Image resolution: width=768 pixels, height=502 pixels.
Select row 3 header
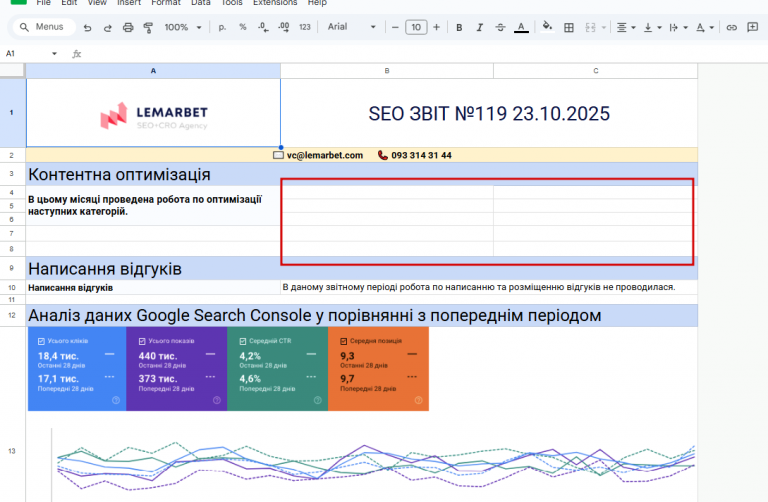pos(12,174)
